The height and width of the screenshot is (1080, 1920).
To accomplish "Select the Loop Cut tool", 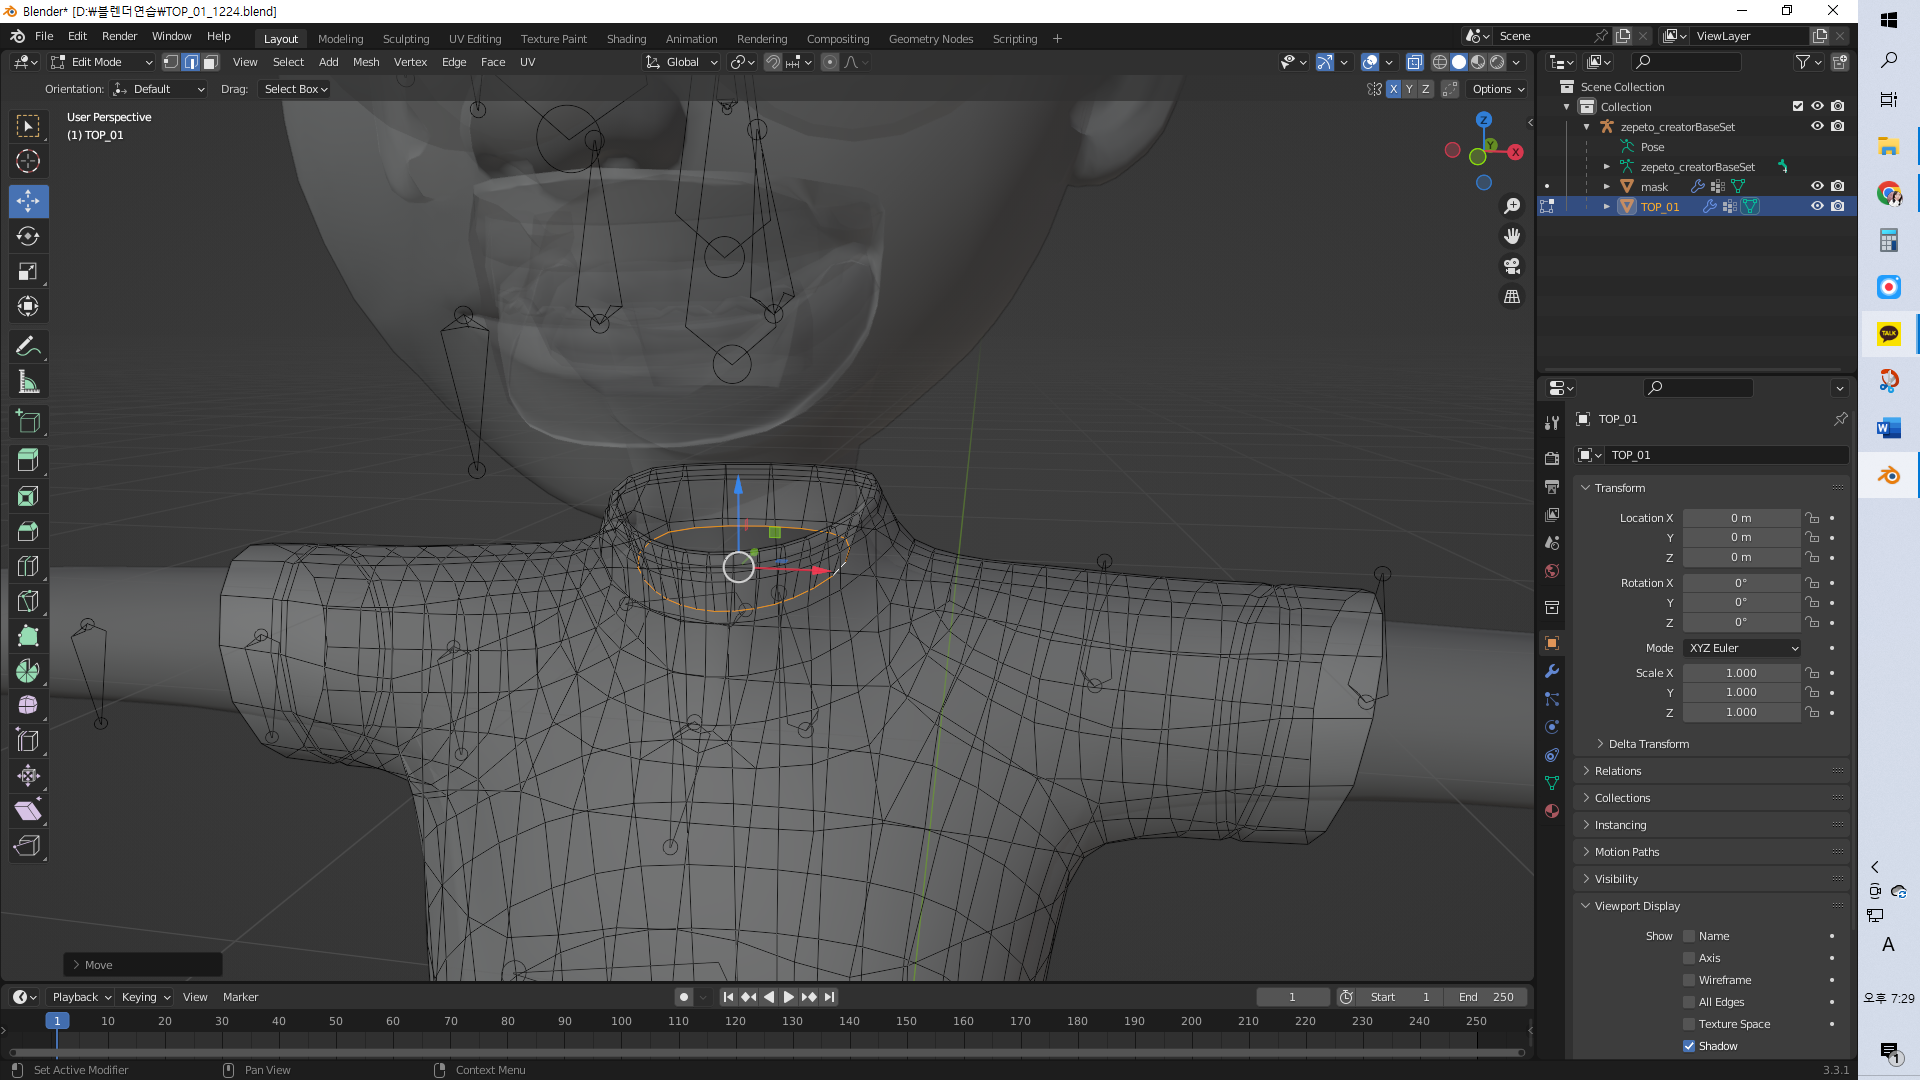I will (x=28, y=566).
